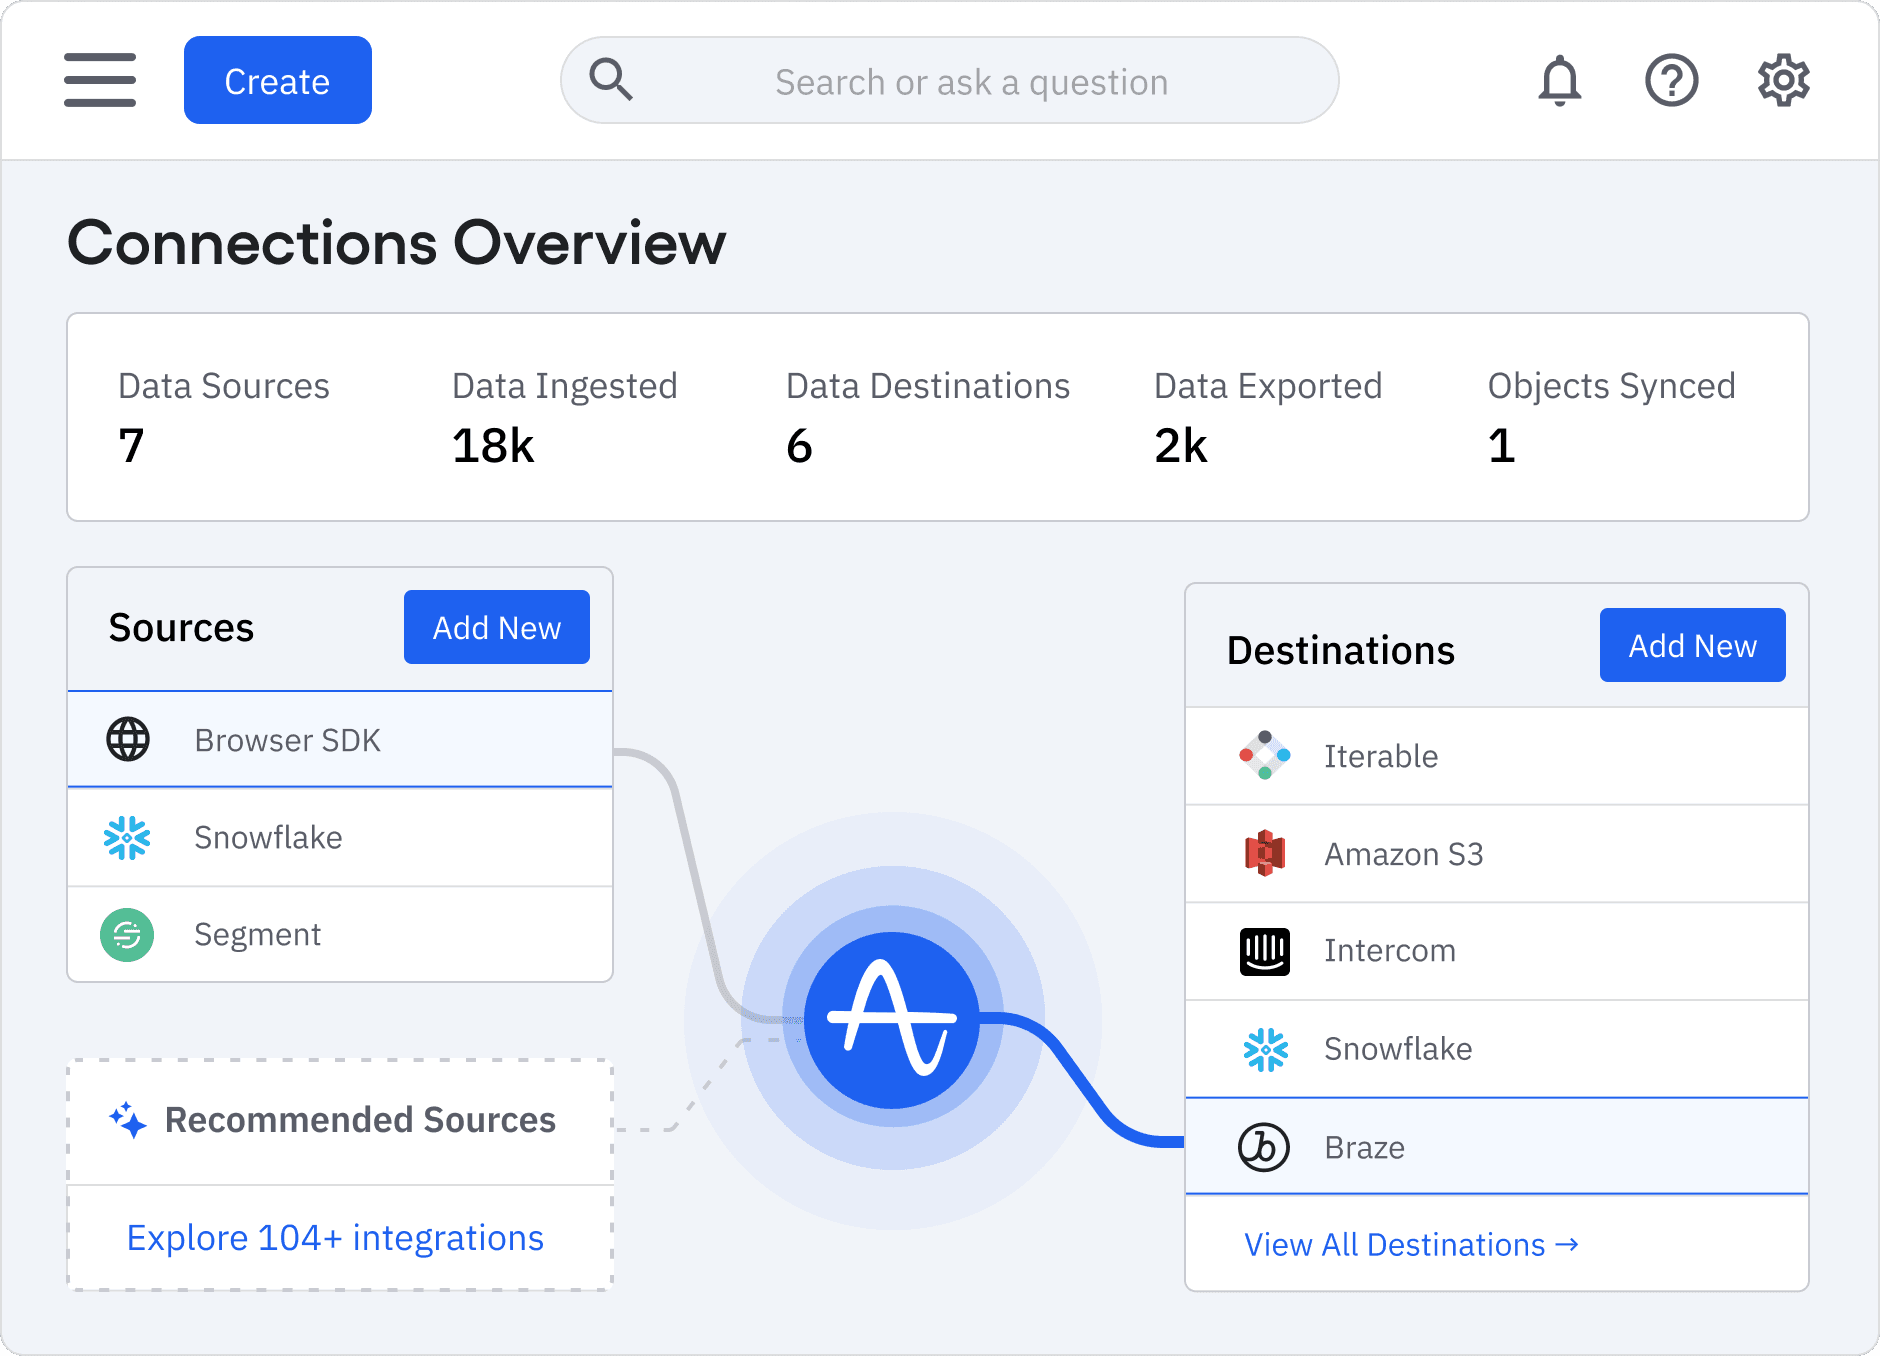1880x1356 pixels.
Task: Click the Braze logo icon
Action: [x=1264, y=1147]
